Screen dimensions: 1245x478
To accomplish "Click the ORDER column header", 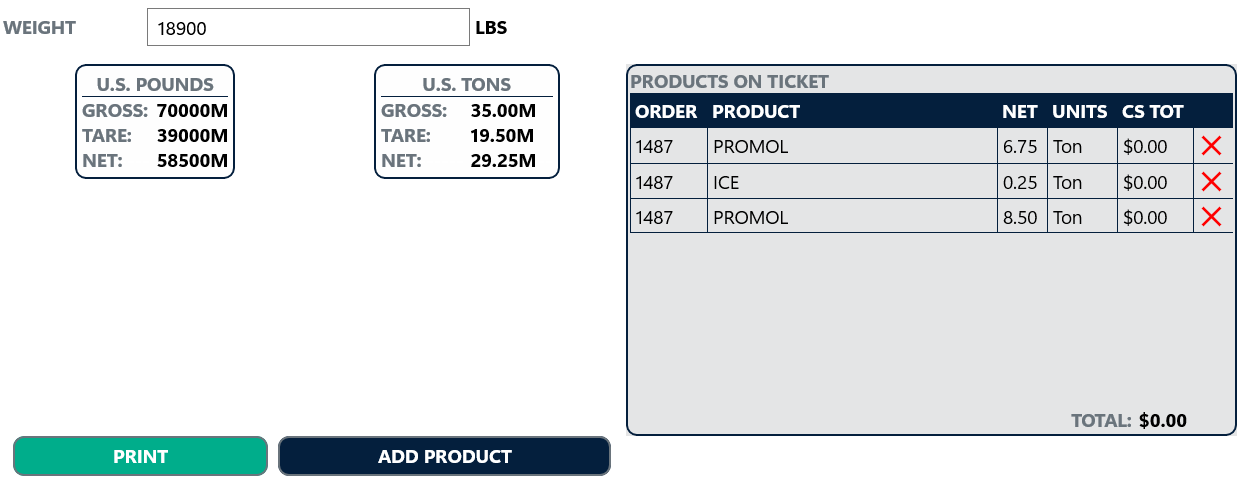I will 666,111.
